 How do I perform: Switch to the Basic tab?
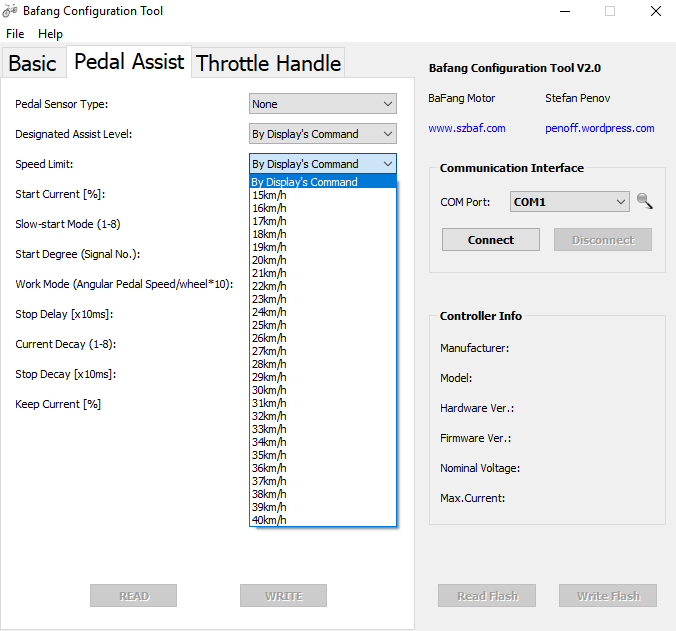pyautogui.click(x=33, y=63)
